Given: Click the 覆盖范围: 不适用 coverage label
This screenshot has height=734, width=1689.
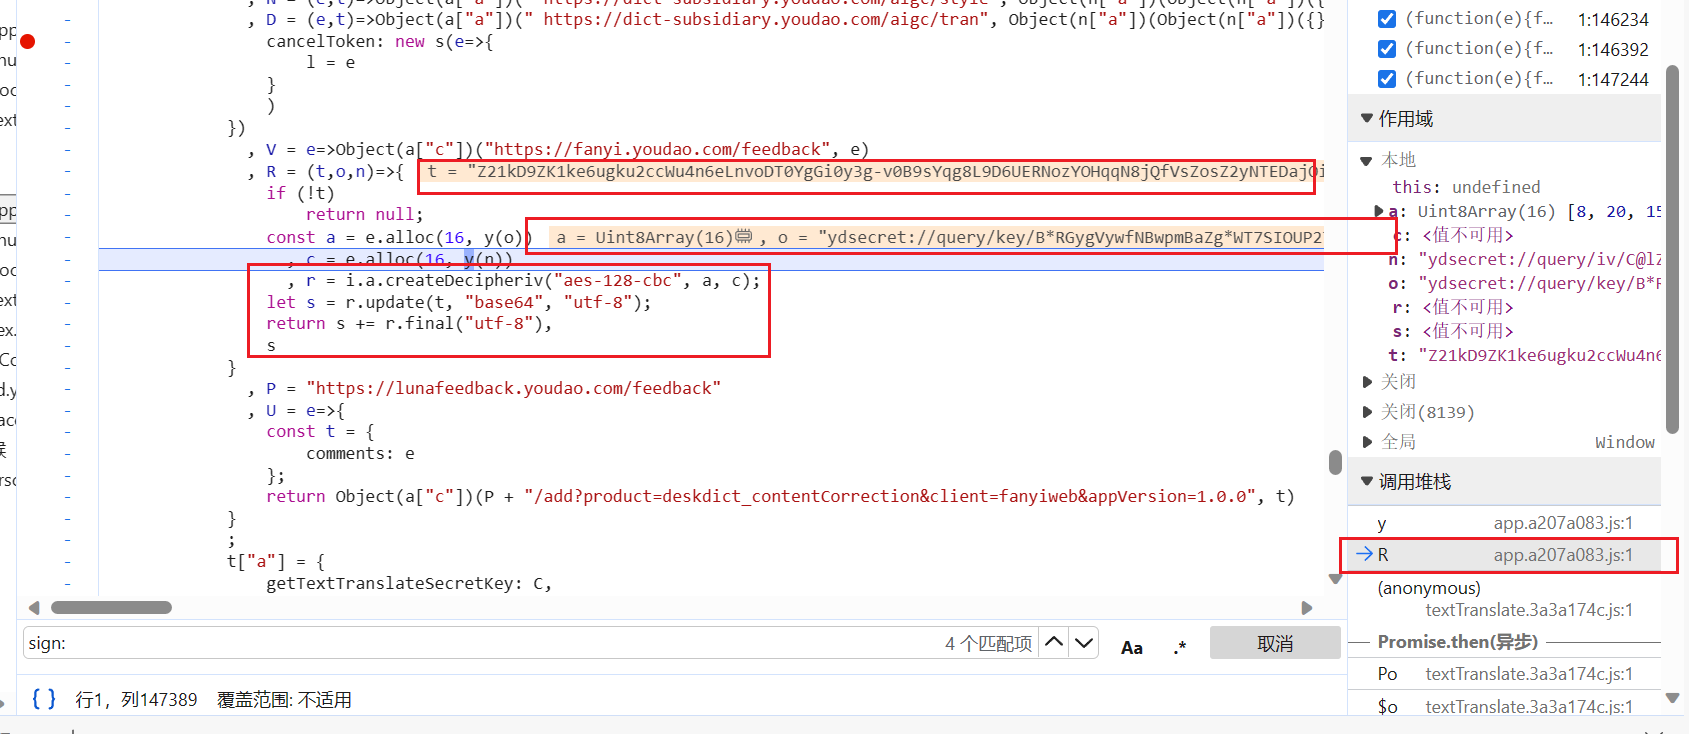Looking at the screenshot, I should point(284,700).
